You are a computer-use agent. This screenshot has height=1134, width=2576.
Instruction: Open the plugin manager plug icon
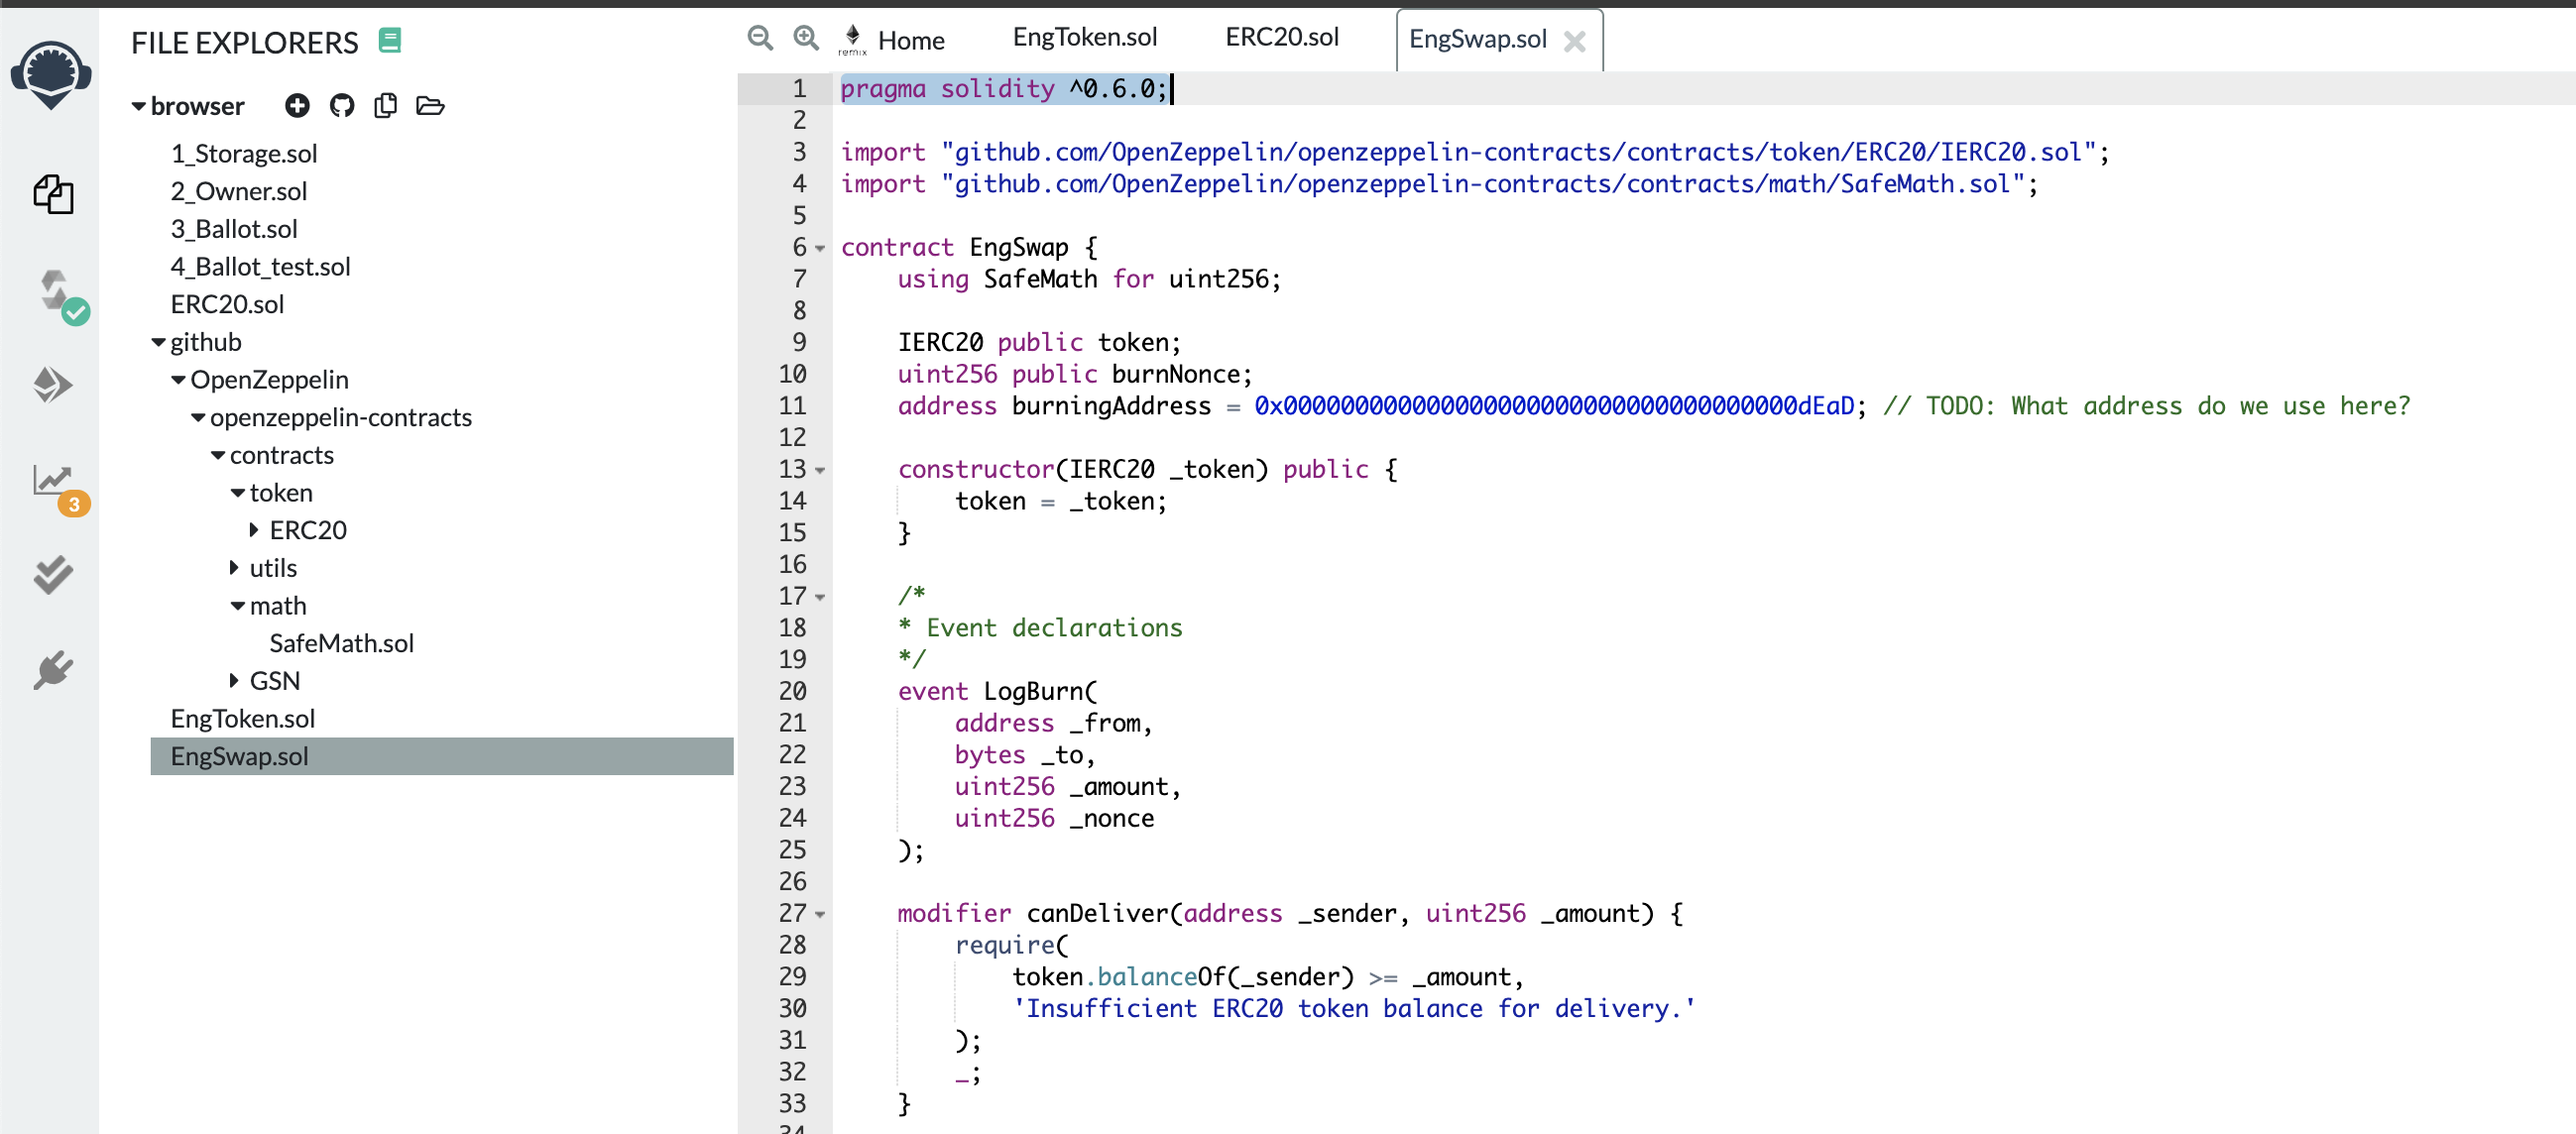pos(52,669)
